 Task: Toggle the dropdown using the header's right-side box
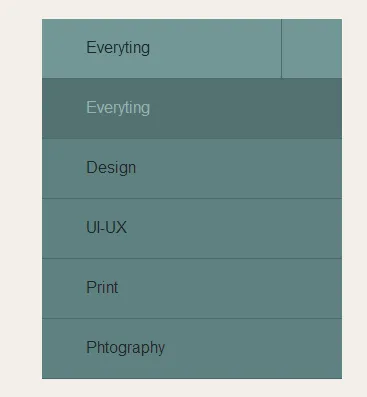(x=312, y=49)
